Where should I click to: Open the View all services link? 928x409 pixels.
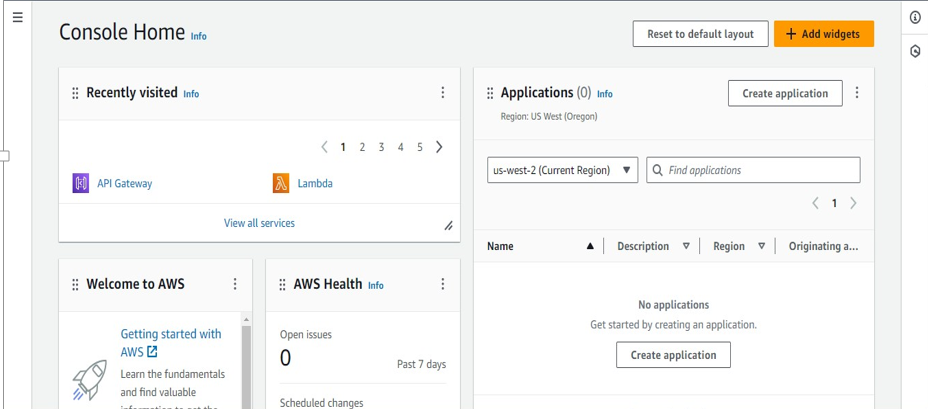click(x=259, y=223)
